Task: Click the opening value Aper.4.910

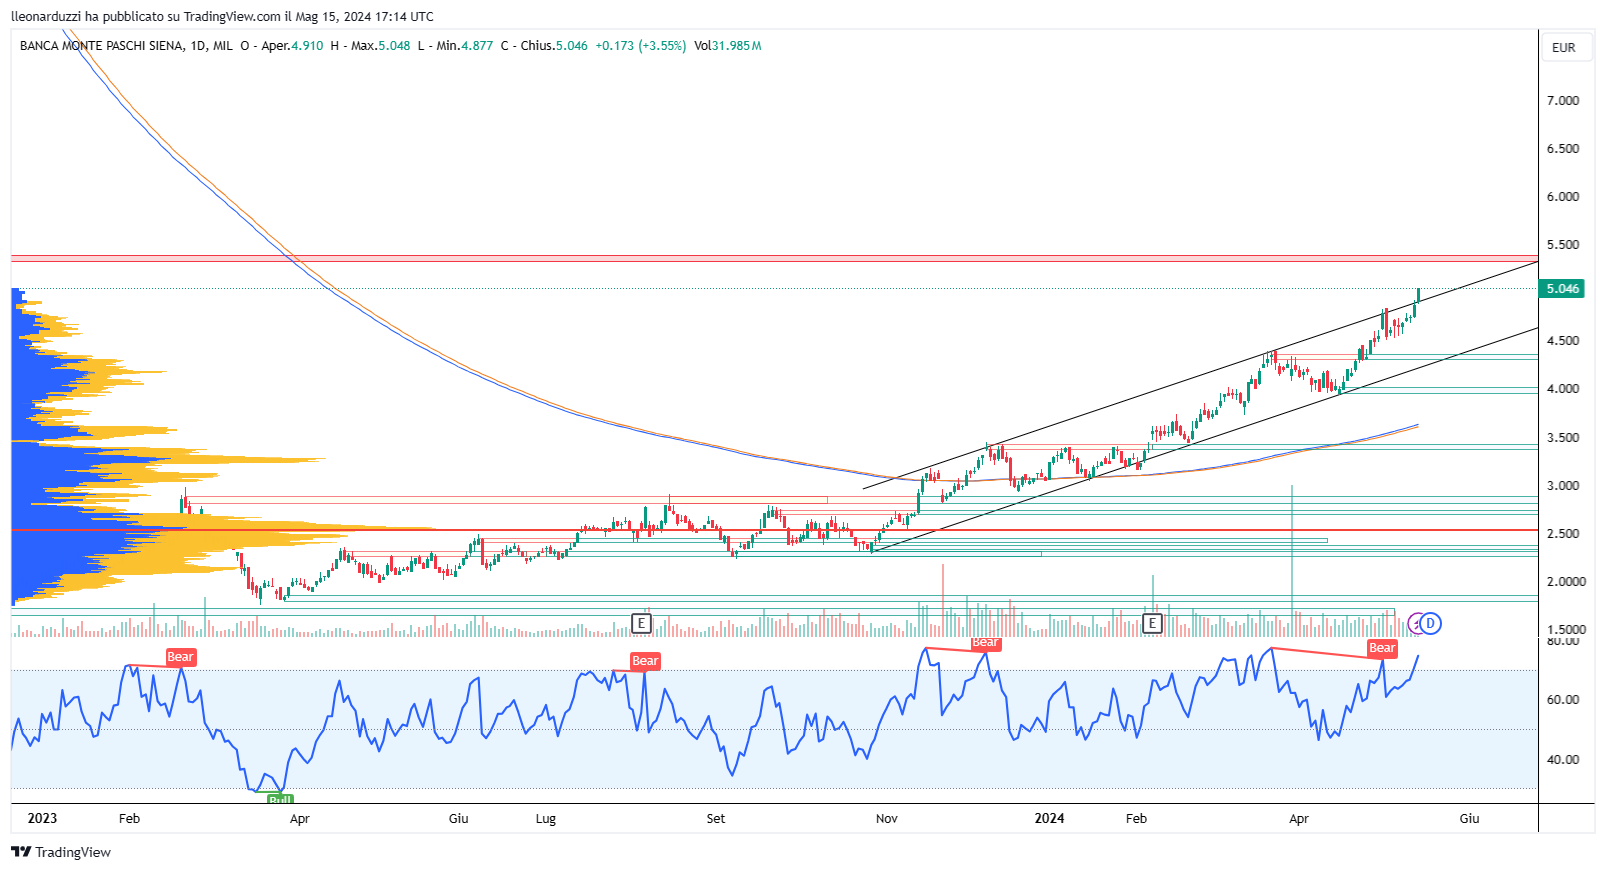Action: (292, 46)
